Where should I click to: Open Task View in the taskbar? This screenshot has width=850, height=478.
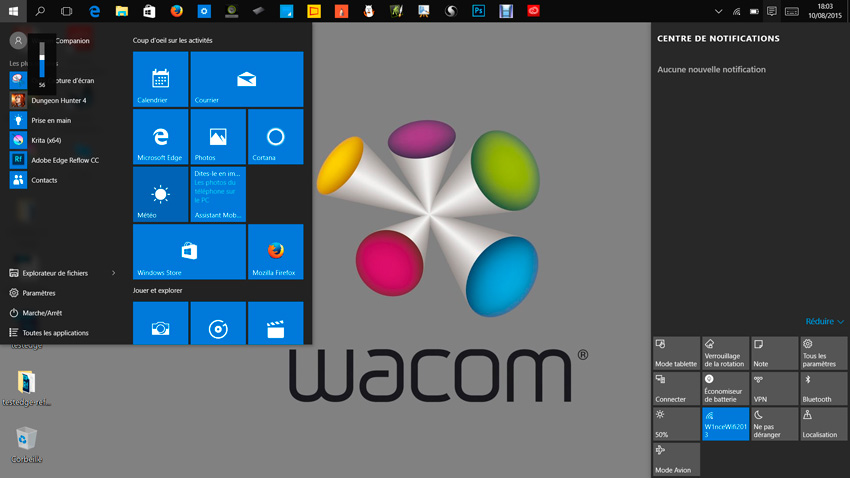tap(67, 11)
